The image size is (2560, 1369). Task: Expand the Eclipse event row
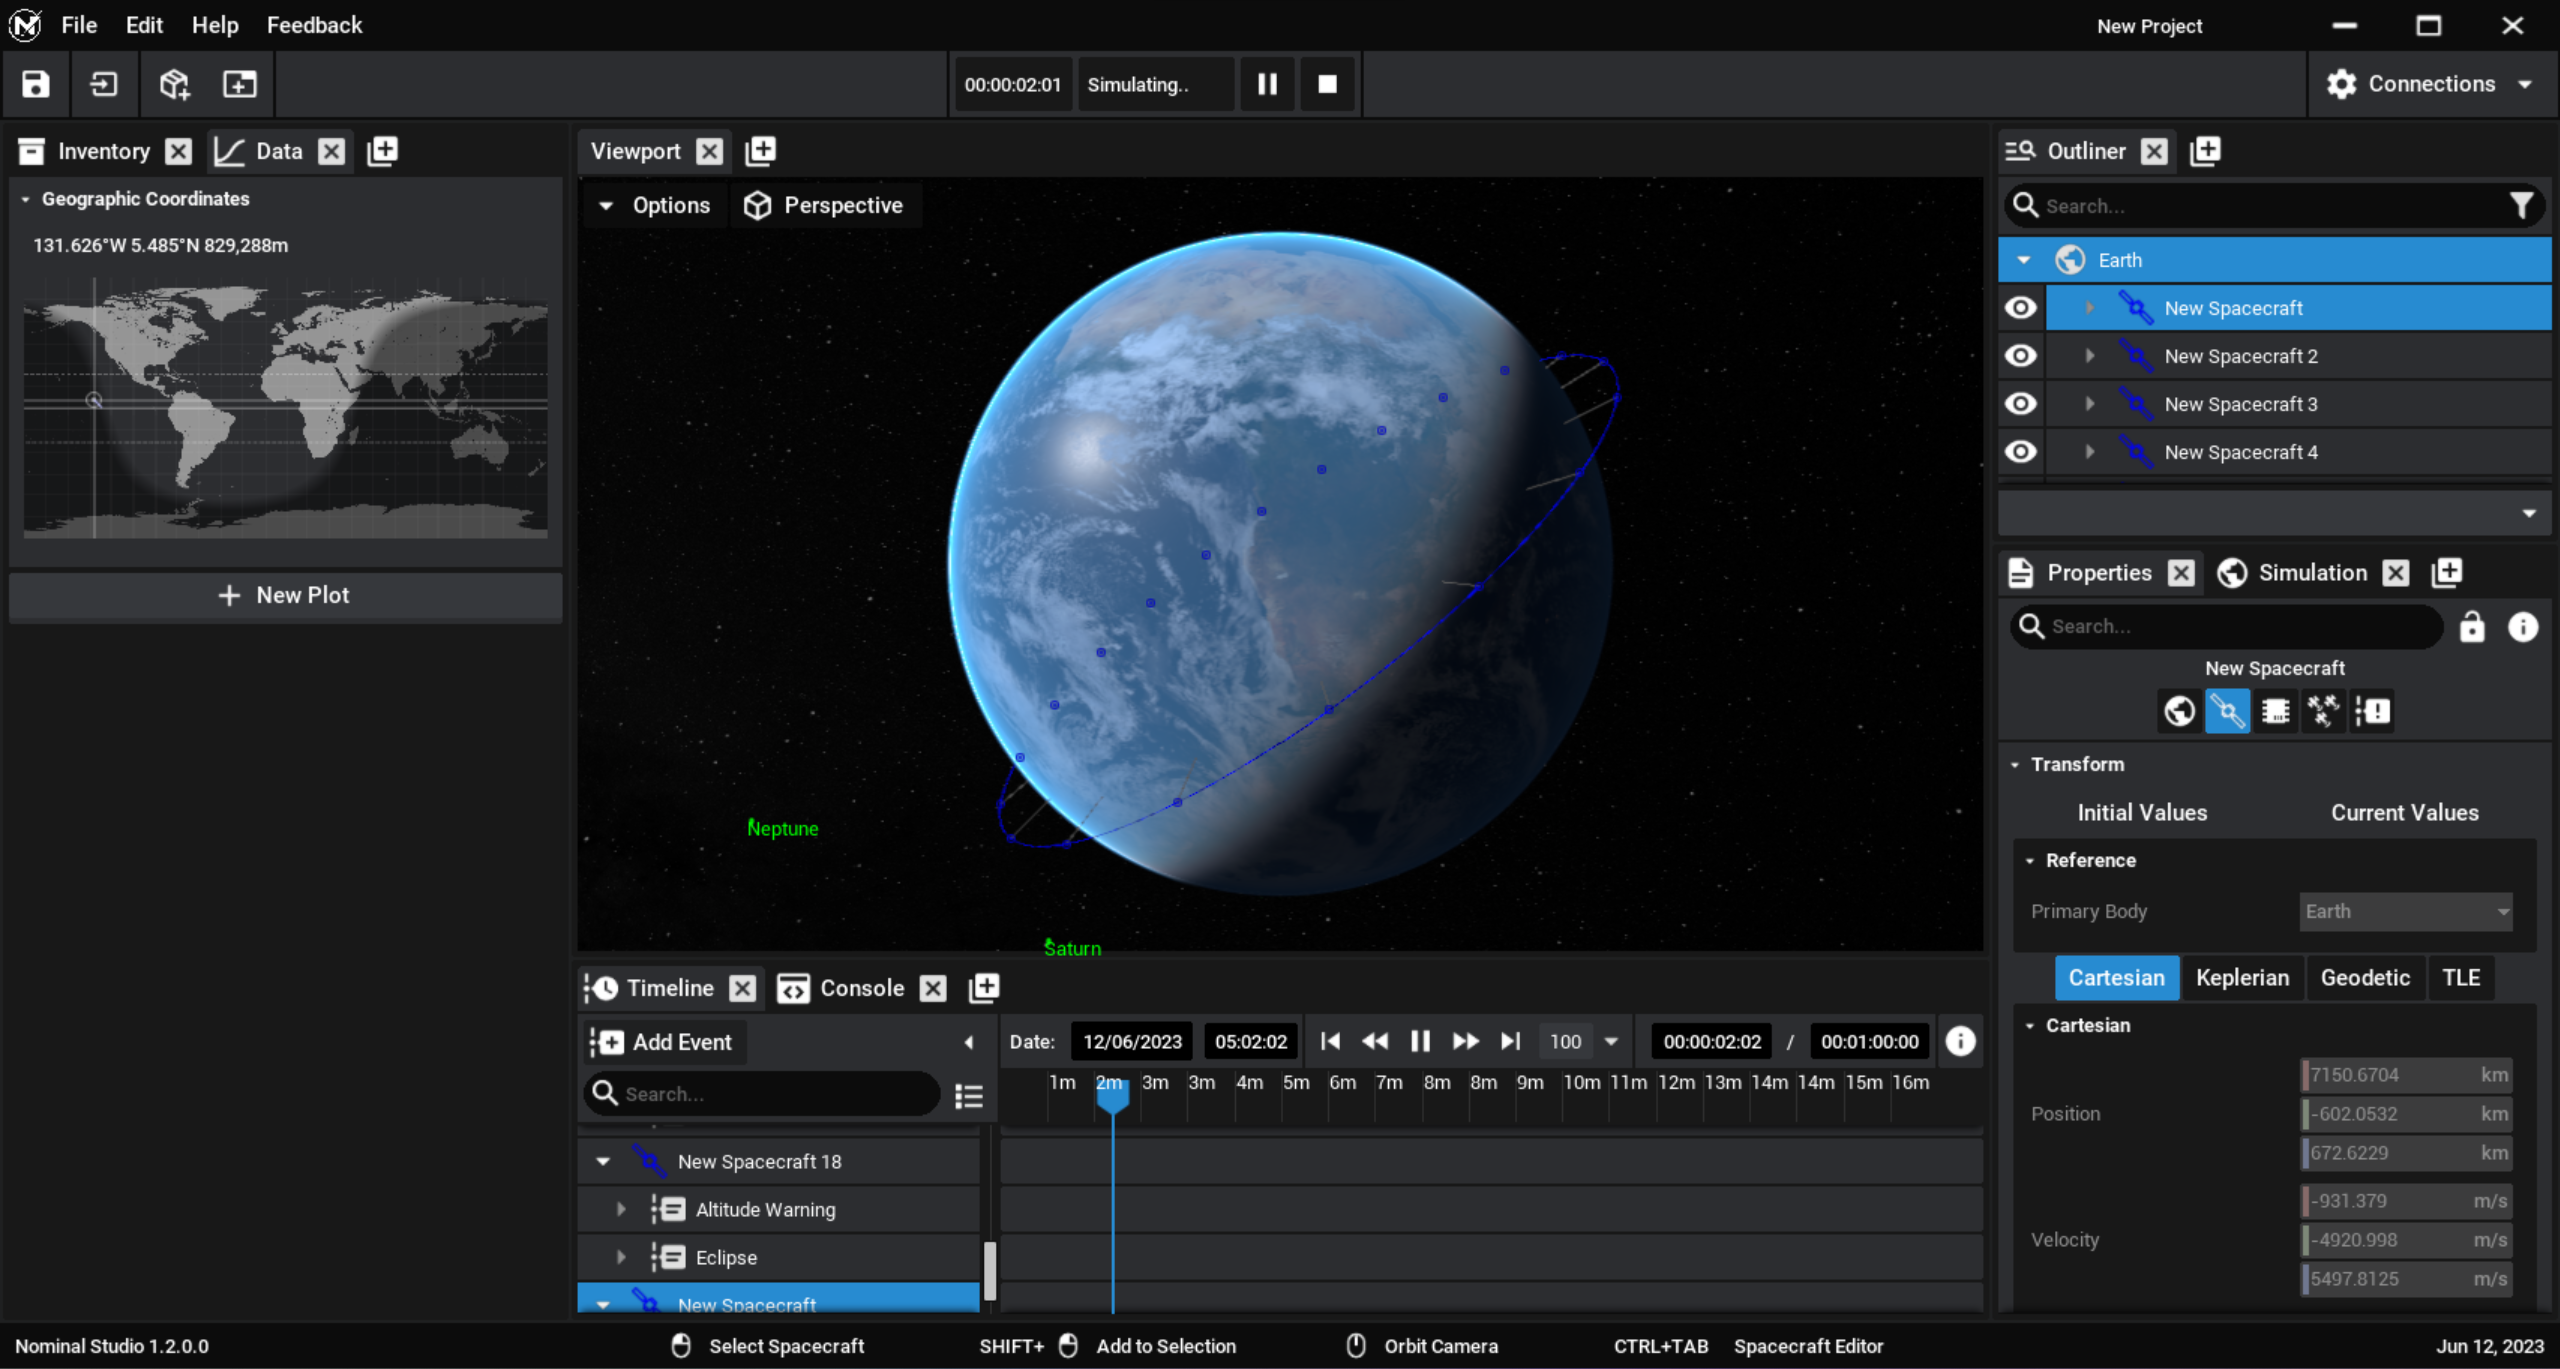[621, 1257]
